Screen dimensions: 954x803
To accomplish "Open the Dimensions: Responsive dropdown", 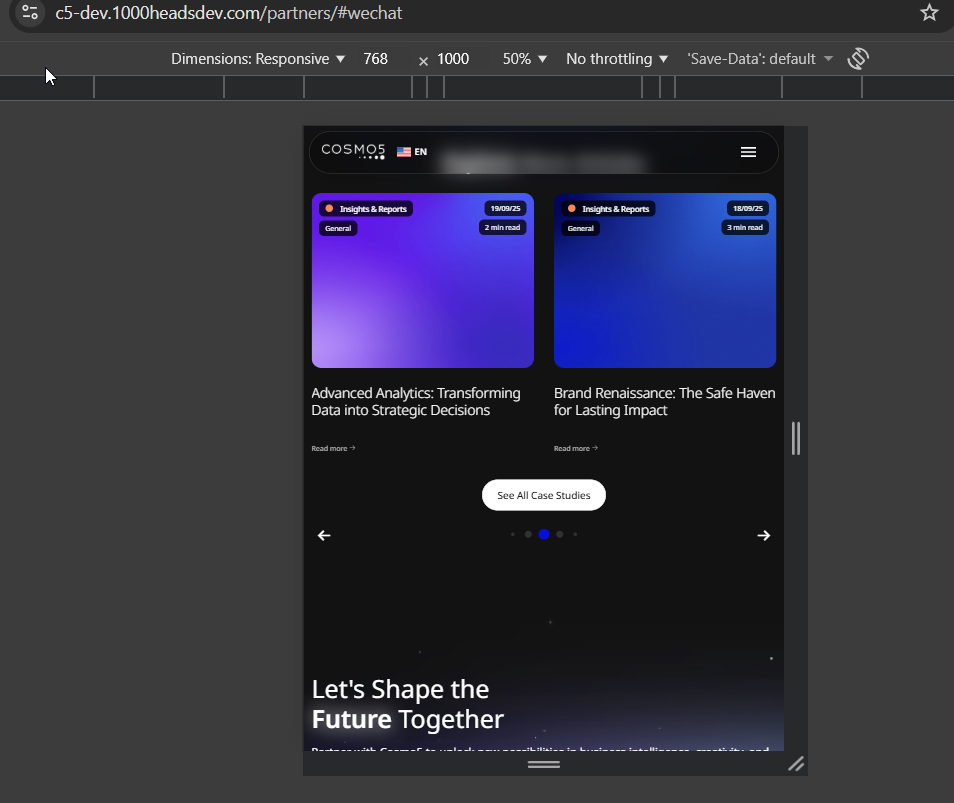I will pyautogui.click(x=258, y=59).
